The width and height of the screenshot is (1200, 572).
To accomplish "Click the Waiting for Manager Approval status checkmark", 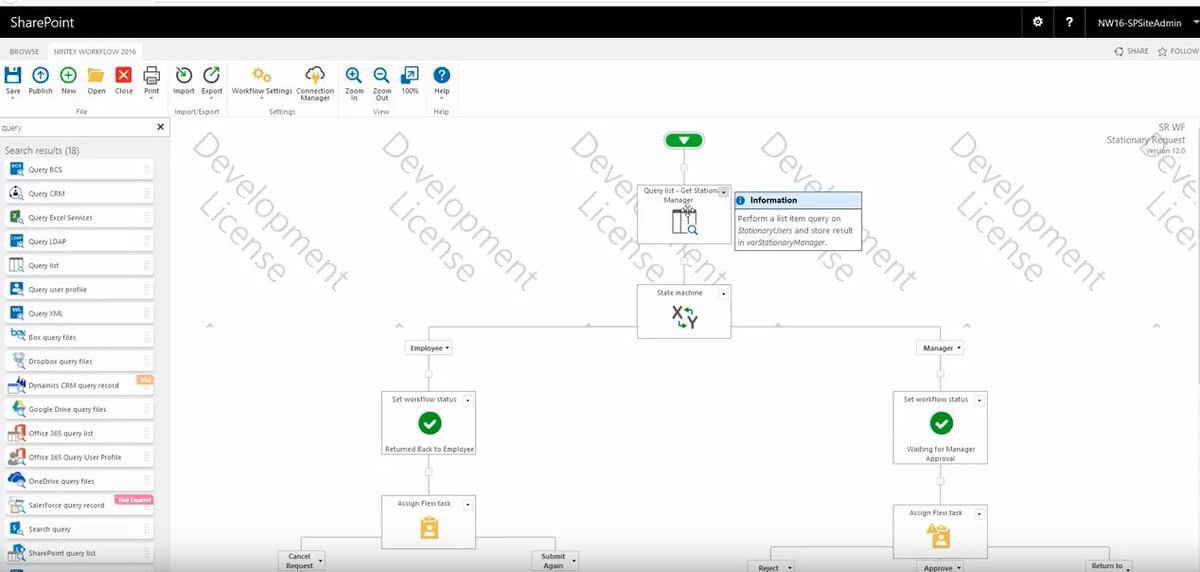I will tap(941, 423).
